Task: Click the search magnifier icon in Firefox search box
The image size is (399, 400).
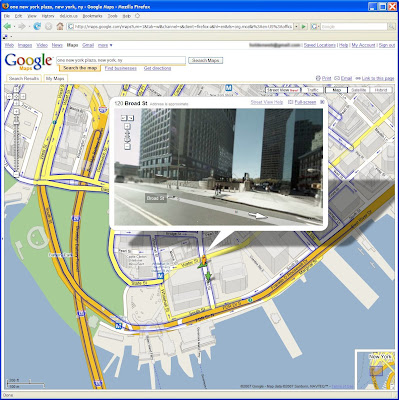Action: click(x=392, y=26)
